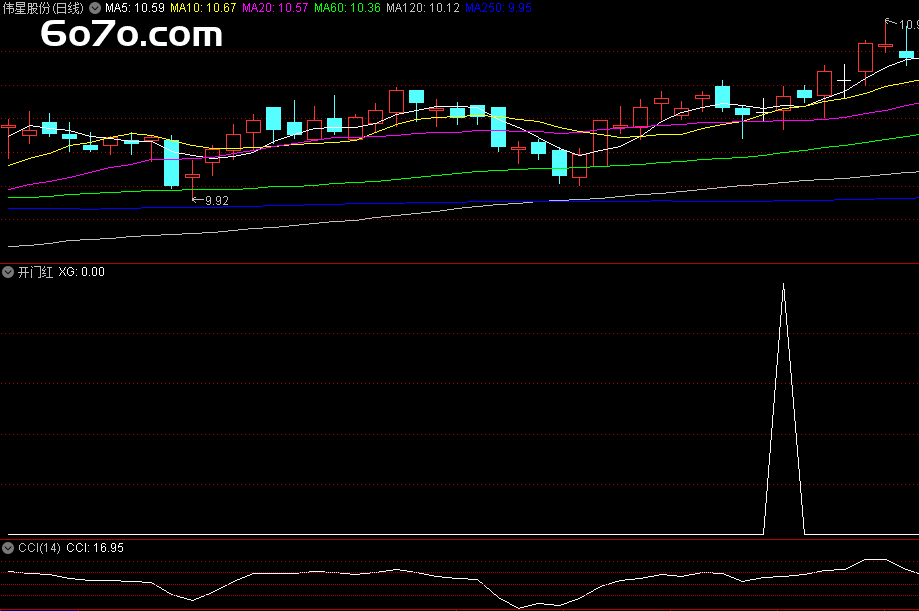This screenshot has width=919, height=611.
Task: Select the CCI: 16.95 value
Action: point(95,548)
